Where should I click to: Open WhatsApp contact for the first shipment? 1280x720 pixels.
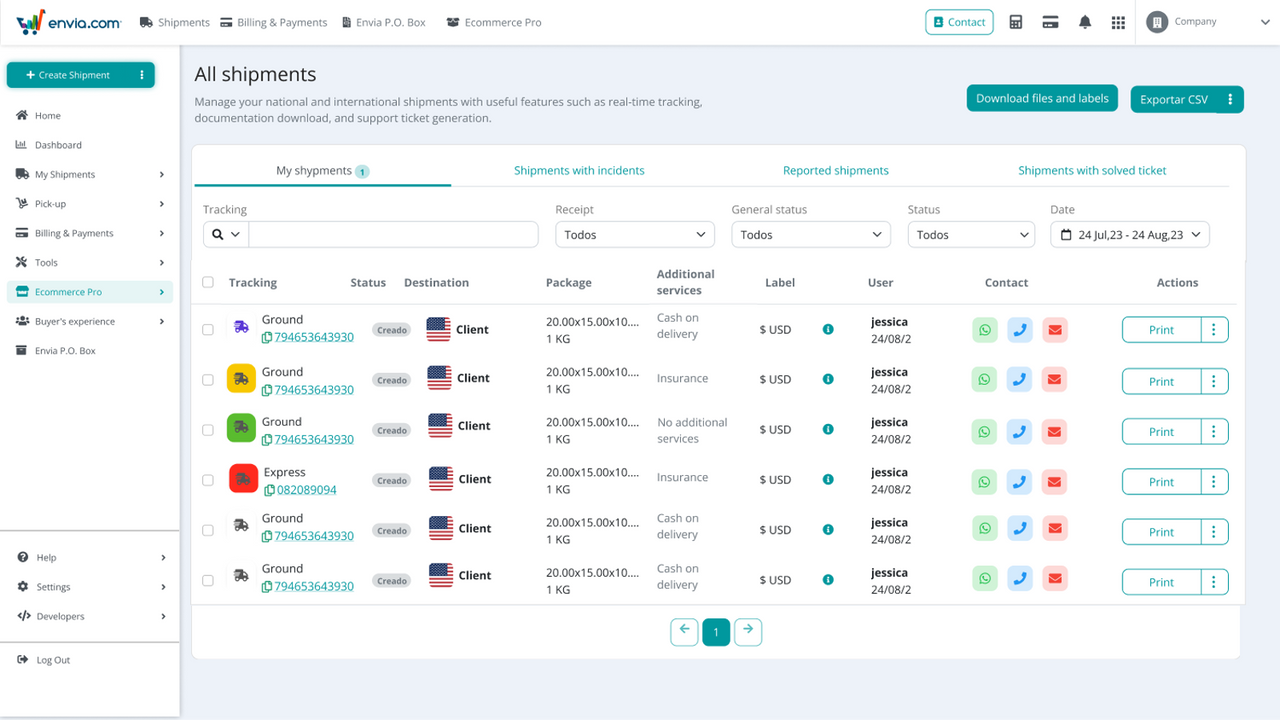tap(984, 328)
